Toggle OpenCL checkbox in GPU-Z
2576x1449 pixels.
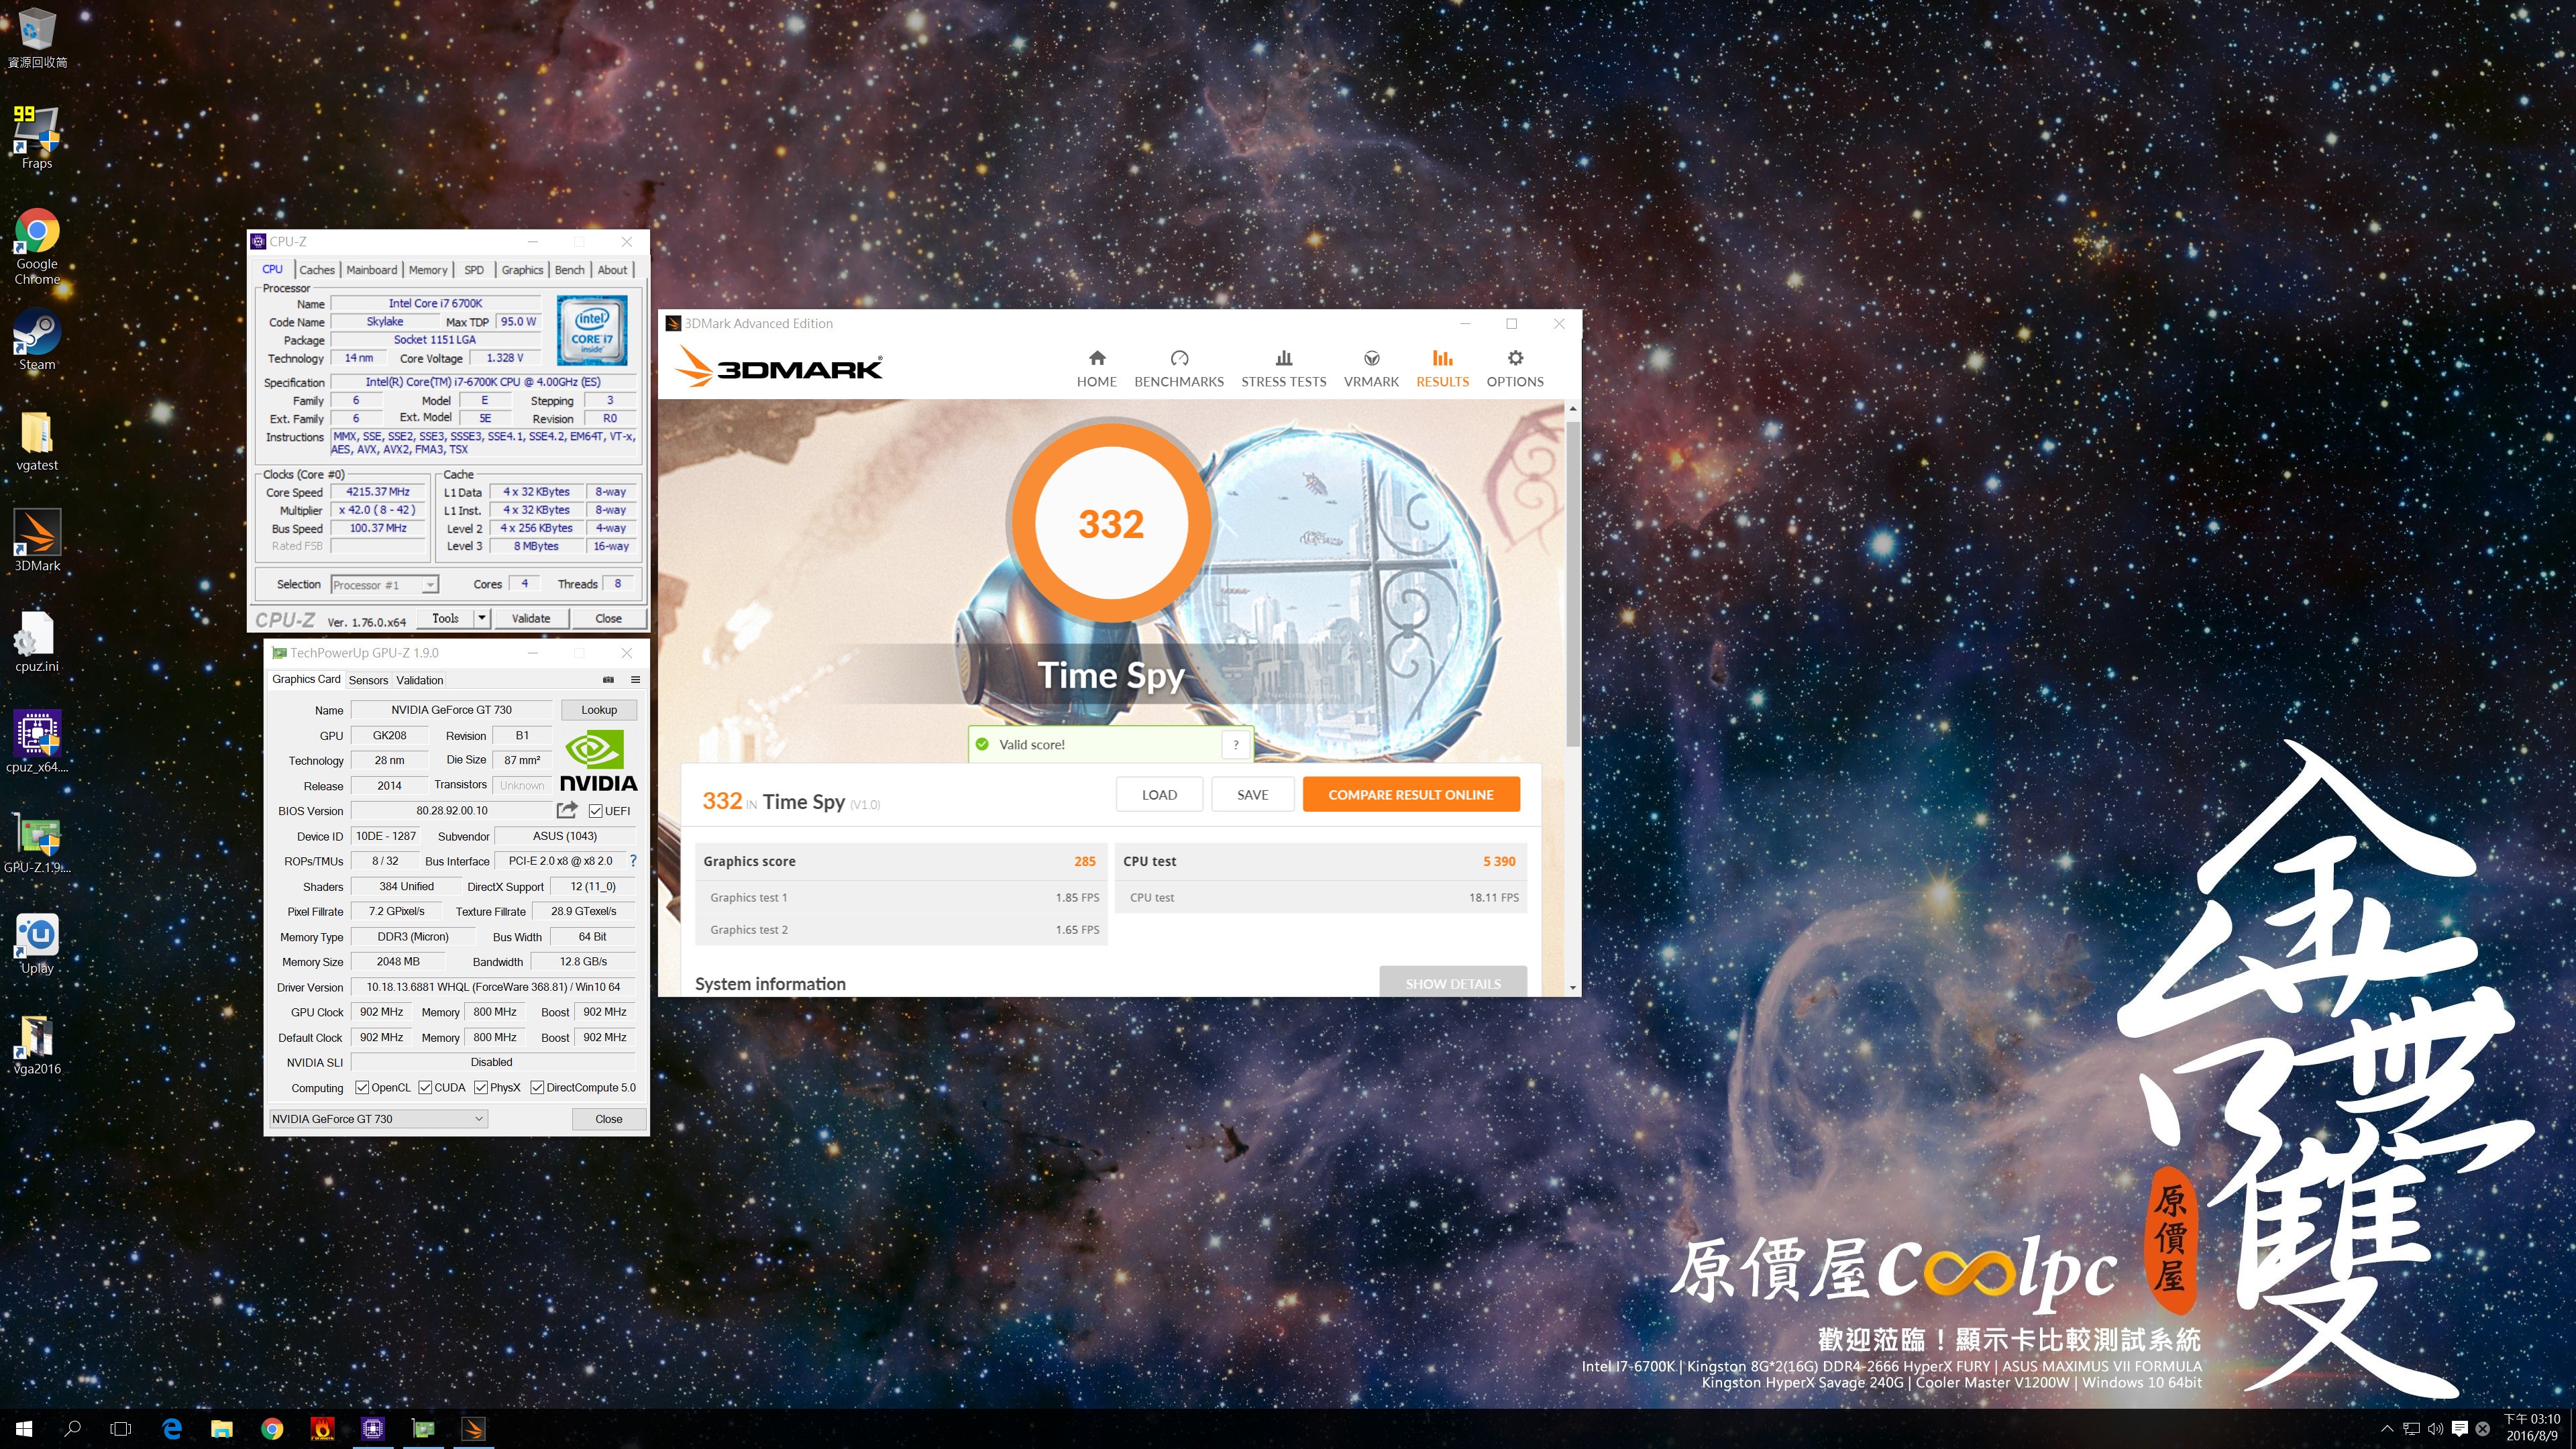coord(362,1087)
